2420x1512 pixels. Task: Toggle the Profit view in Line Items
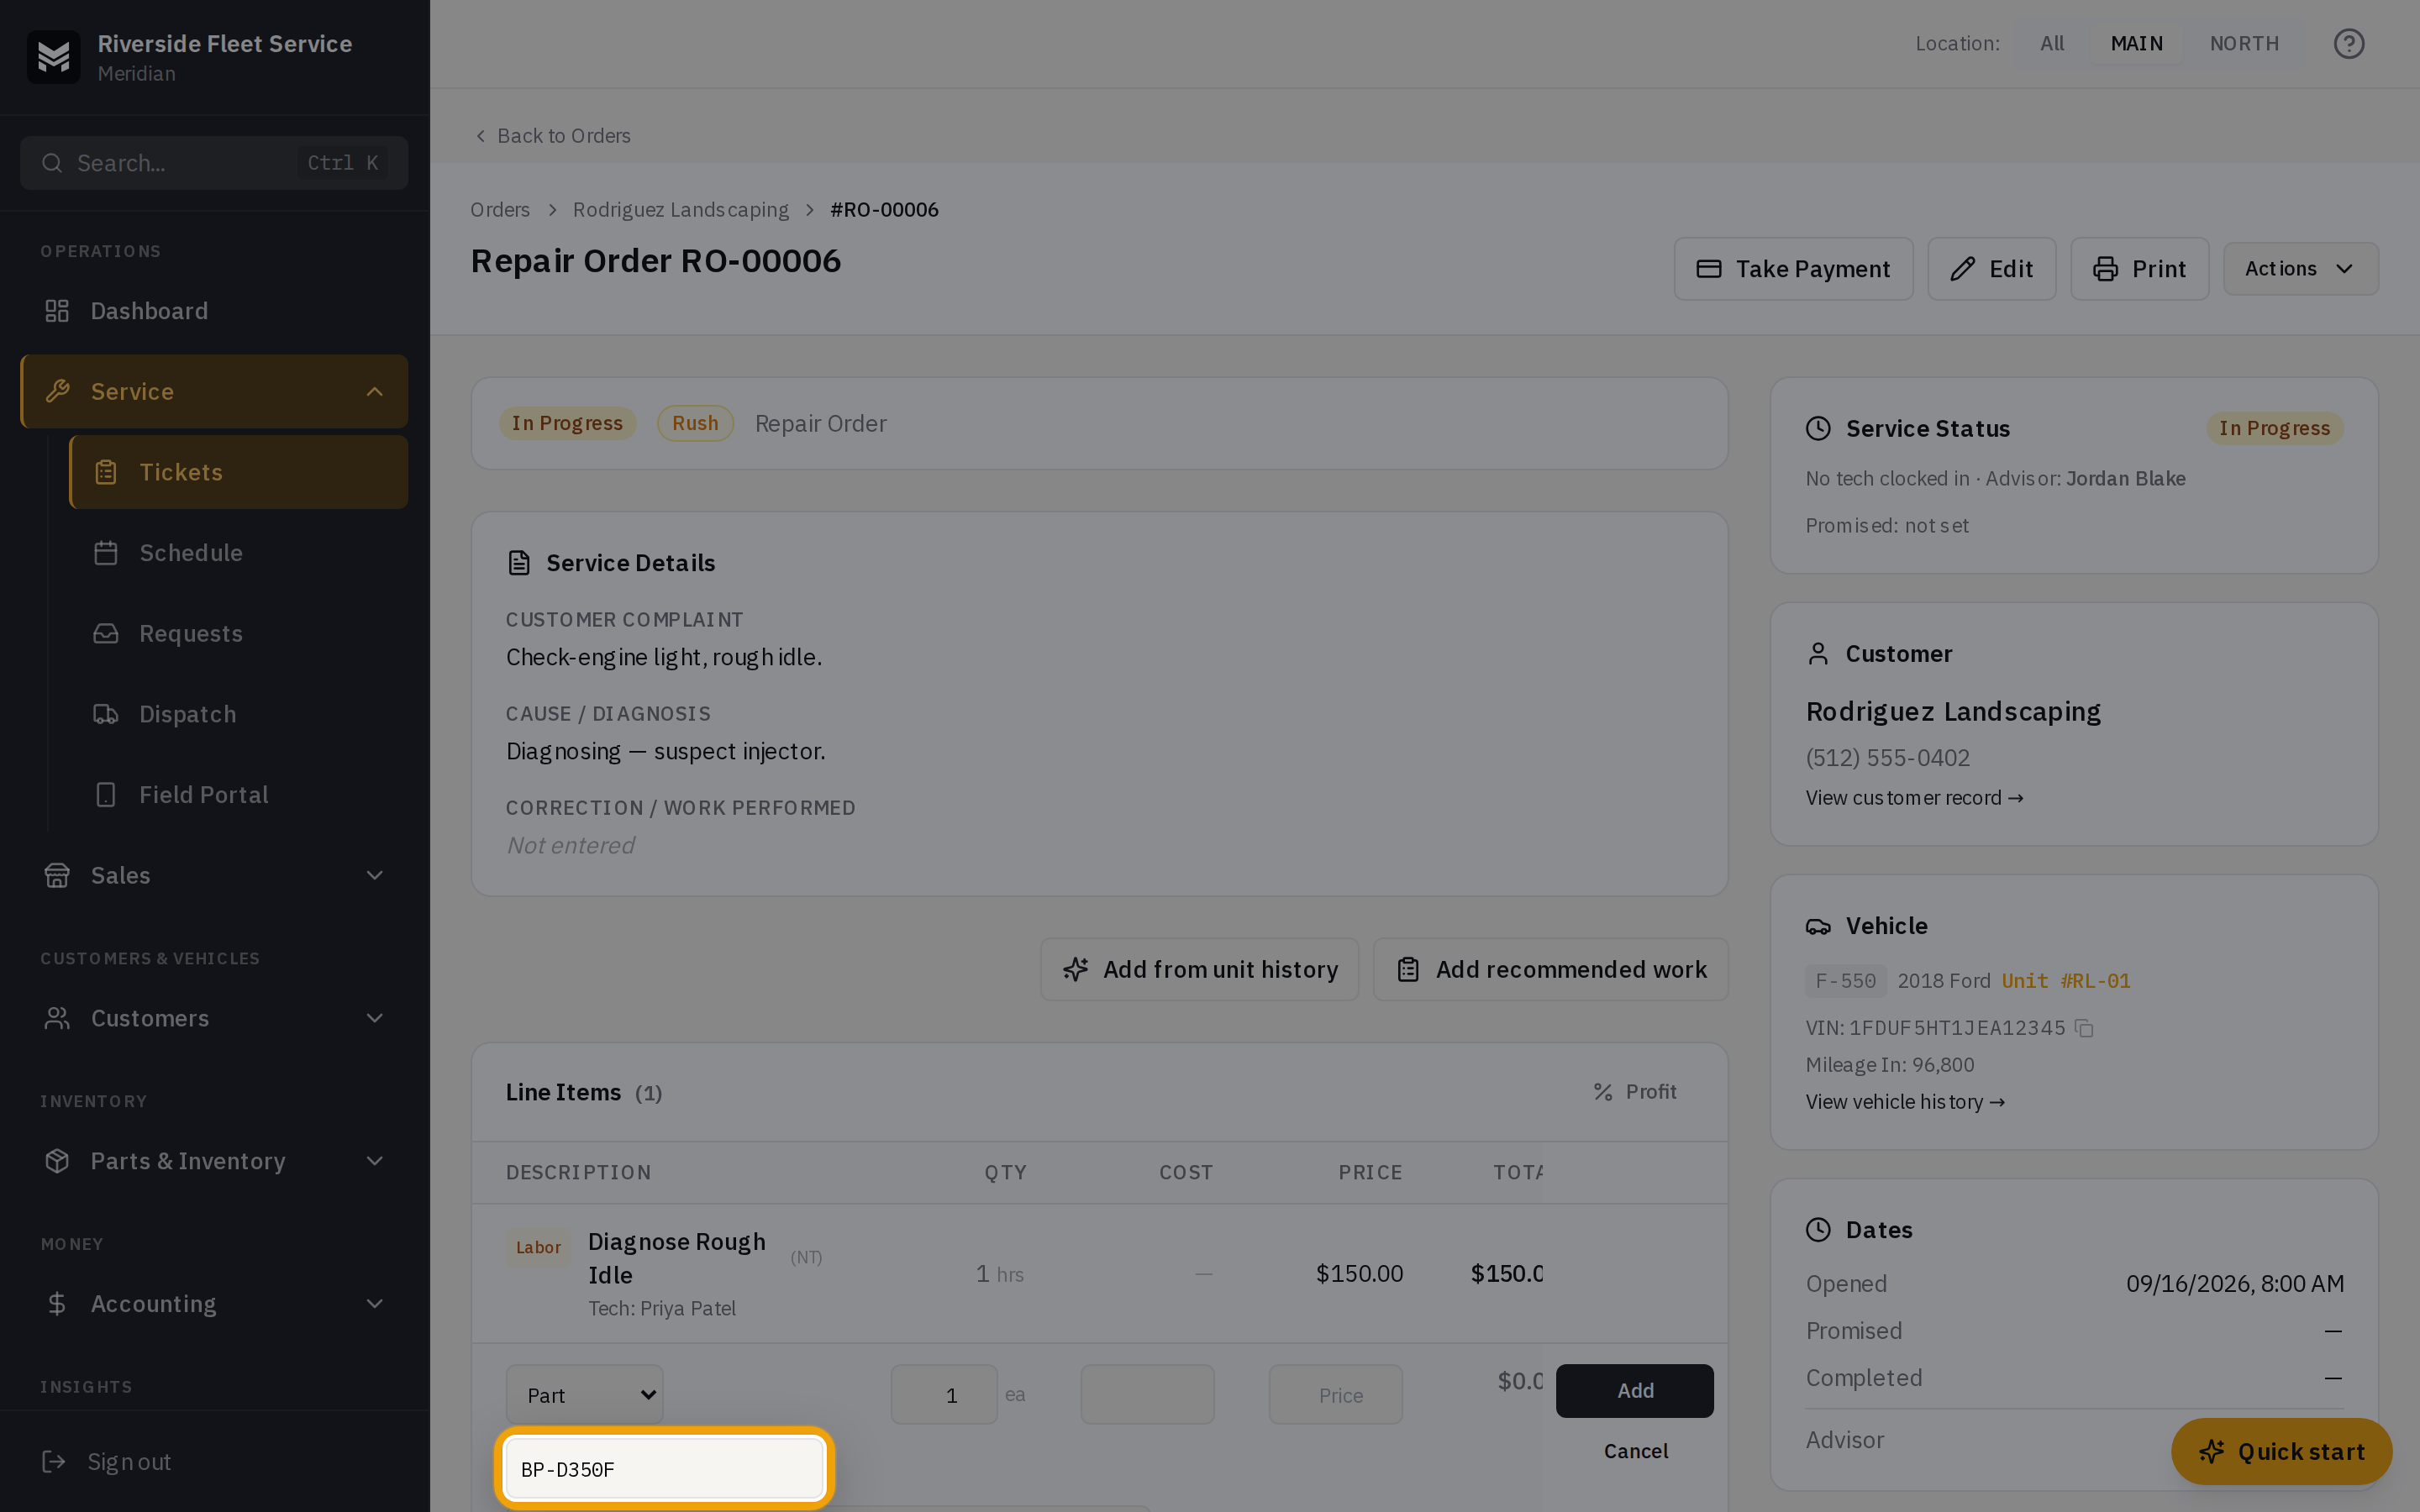pos(1635,1092)
